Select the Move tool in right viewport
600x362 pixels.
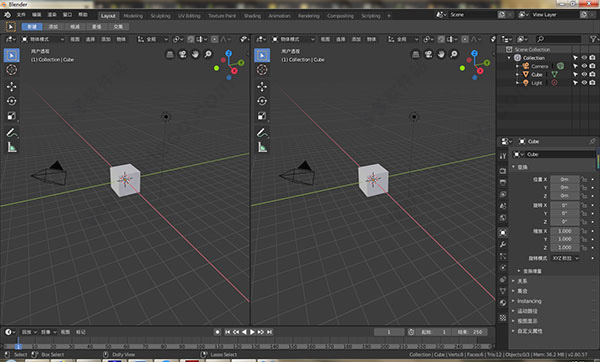pyautogui.click(x=262, y=86)
